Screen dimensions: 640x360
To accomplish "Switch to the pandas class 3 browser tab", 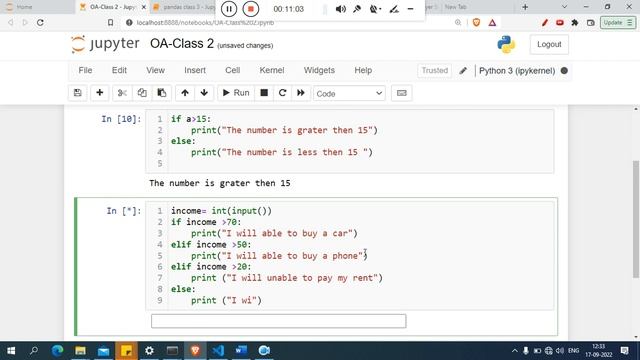I will (x=184, y=7).
